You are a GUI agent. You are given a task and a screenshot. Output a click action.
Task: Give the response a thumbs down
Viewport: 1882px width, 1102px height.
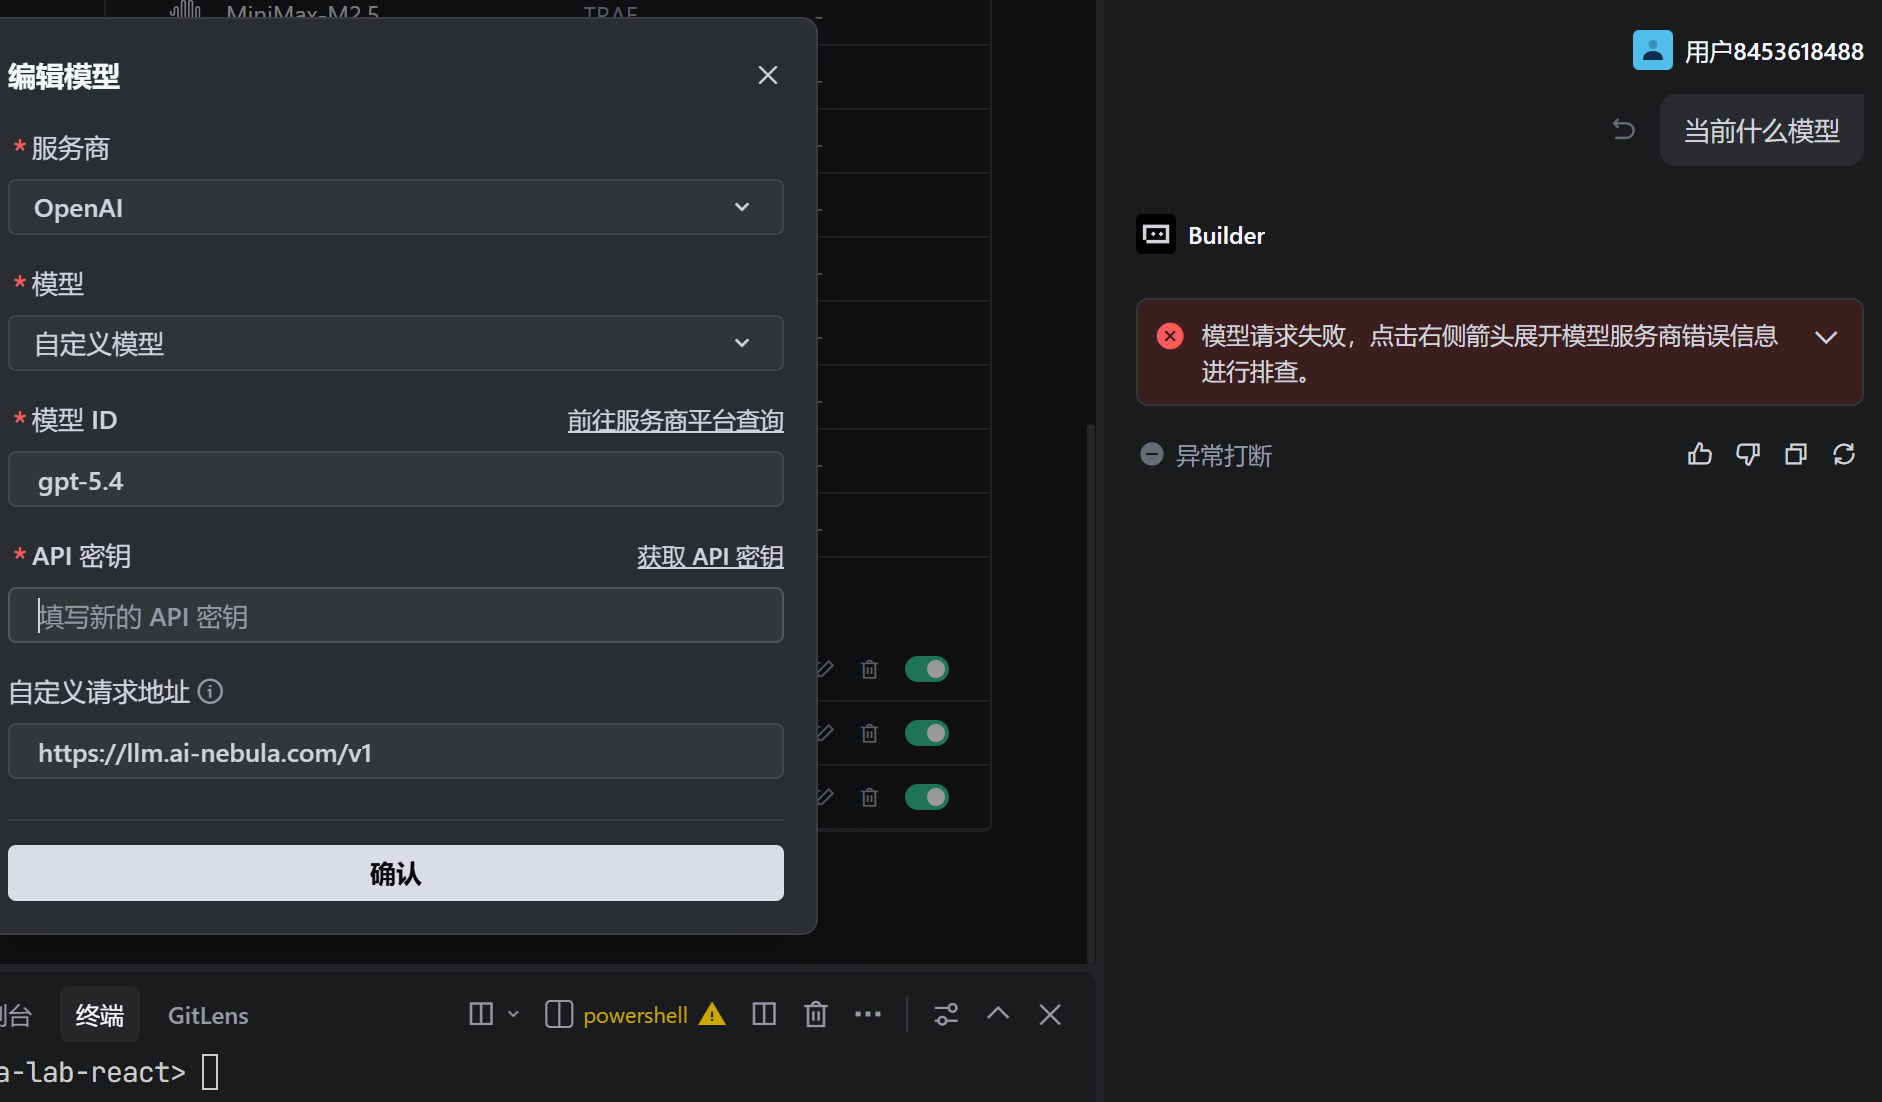(1748, 454)
